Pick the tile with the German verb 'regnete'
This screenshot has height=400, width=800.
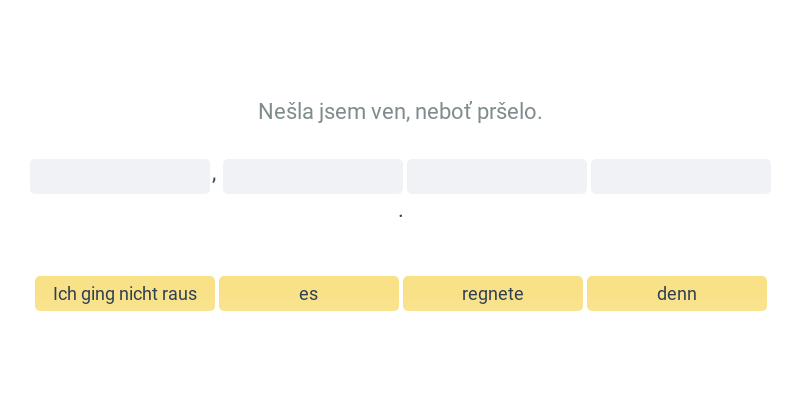tap(493, 294)
